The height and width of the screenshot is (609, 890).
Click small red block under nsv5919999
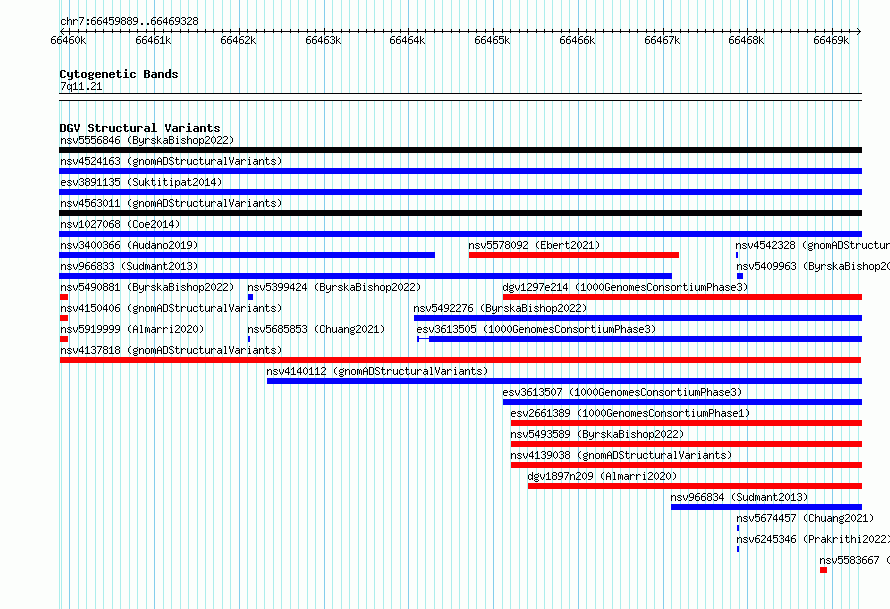pyautogui.click(x=64, y=339)
